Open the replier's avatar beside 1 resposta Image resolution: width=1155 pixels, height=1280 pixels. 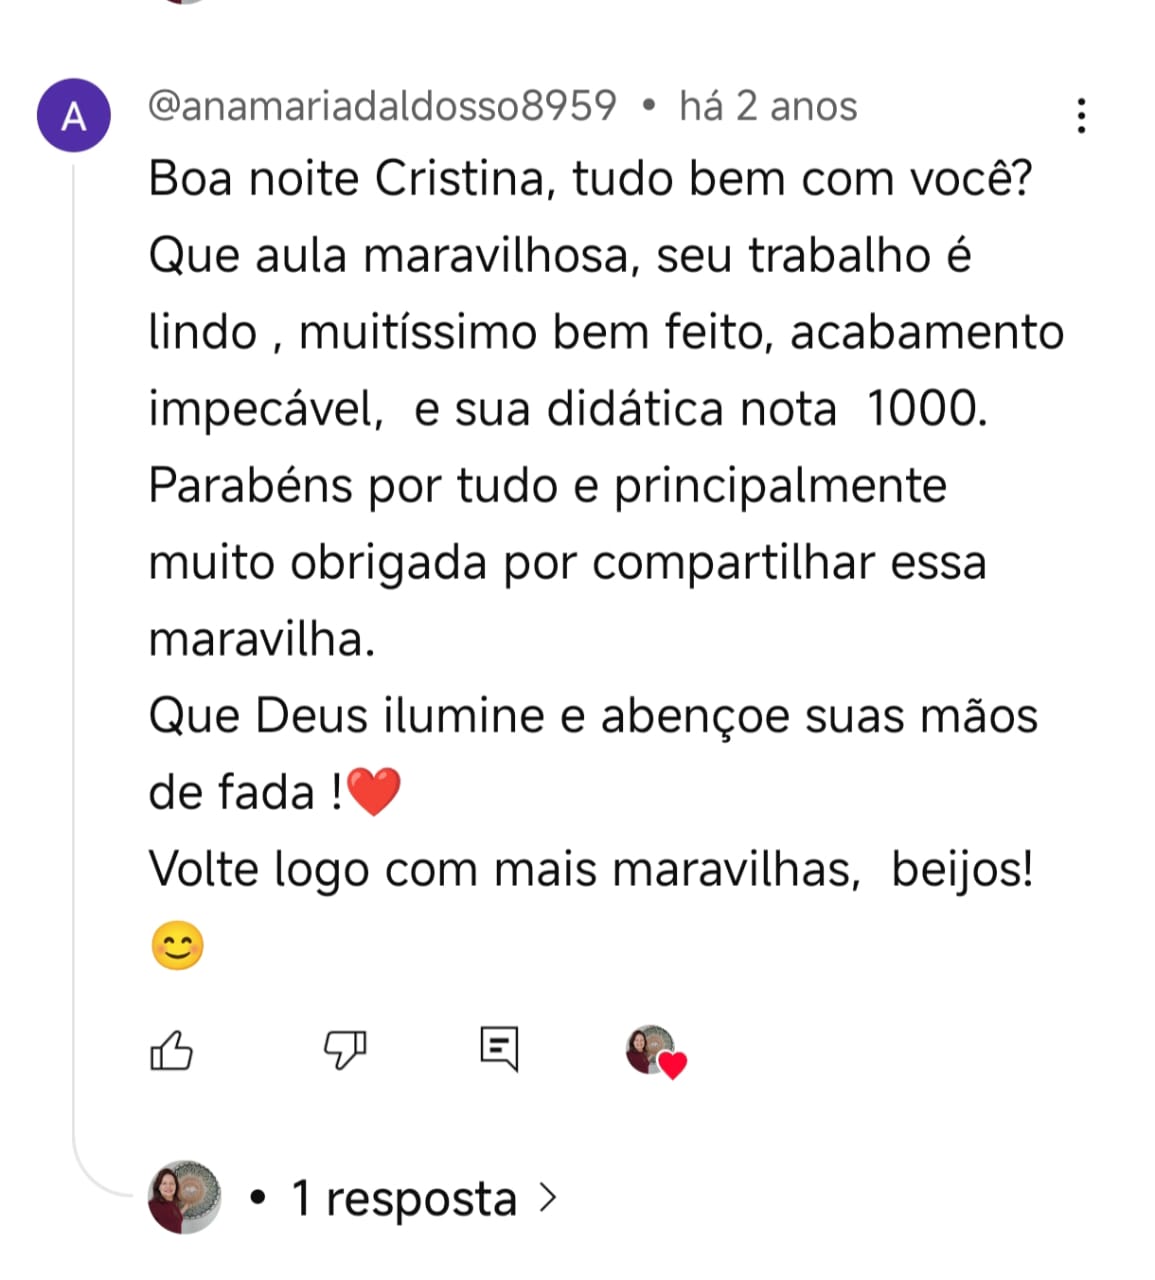coord(184,1197)
